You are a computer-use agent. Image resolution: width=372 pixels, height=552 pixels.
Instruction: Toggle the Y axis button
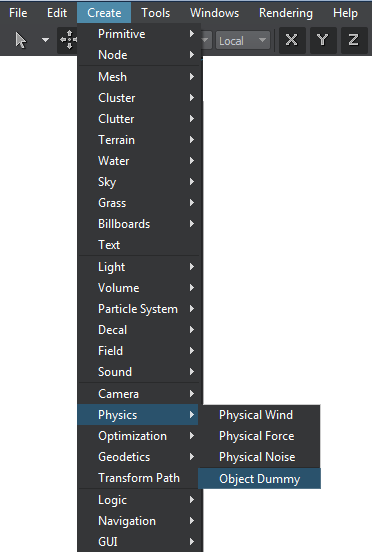[x=323, y=40]
